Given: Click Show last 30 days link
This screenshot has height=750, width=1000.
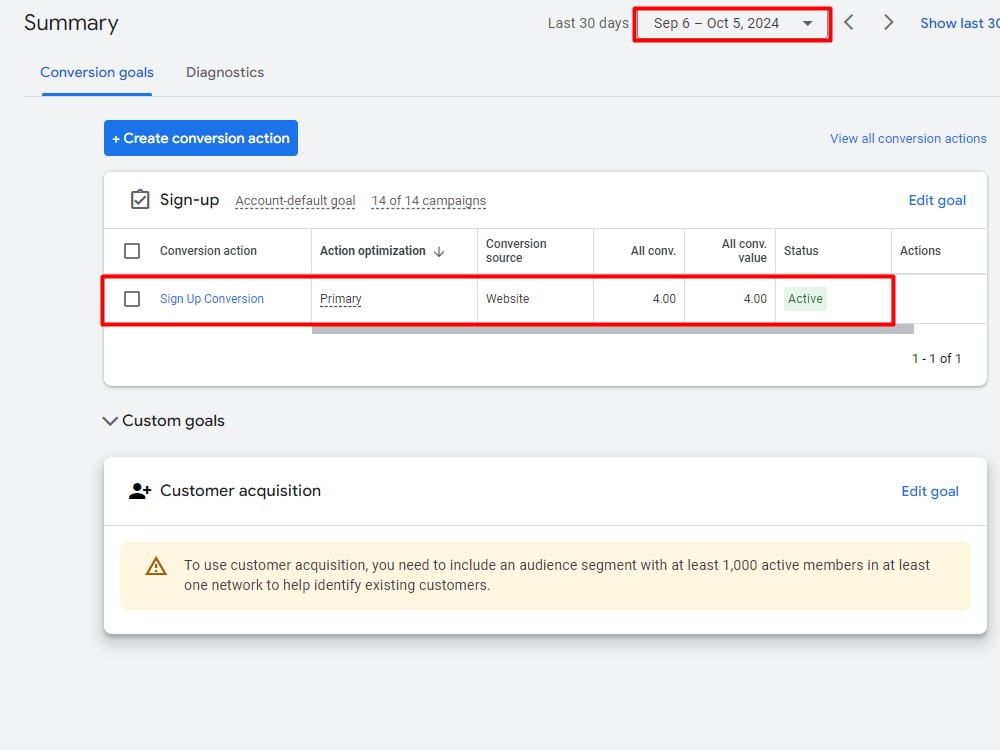Looking at the screenshot, I should tap(960, 24).
